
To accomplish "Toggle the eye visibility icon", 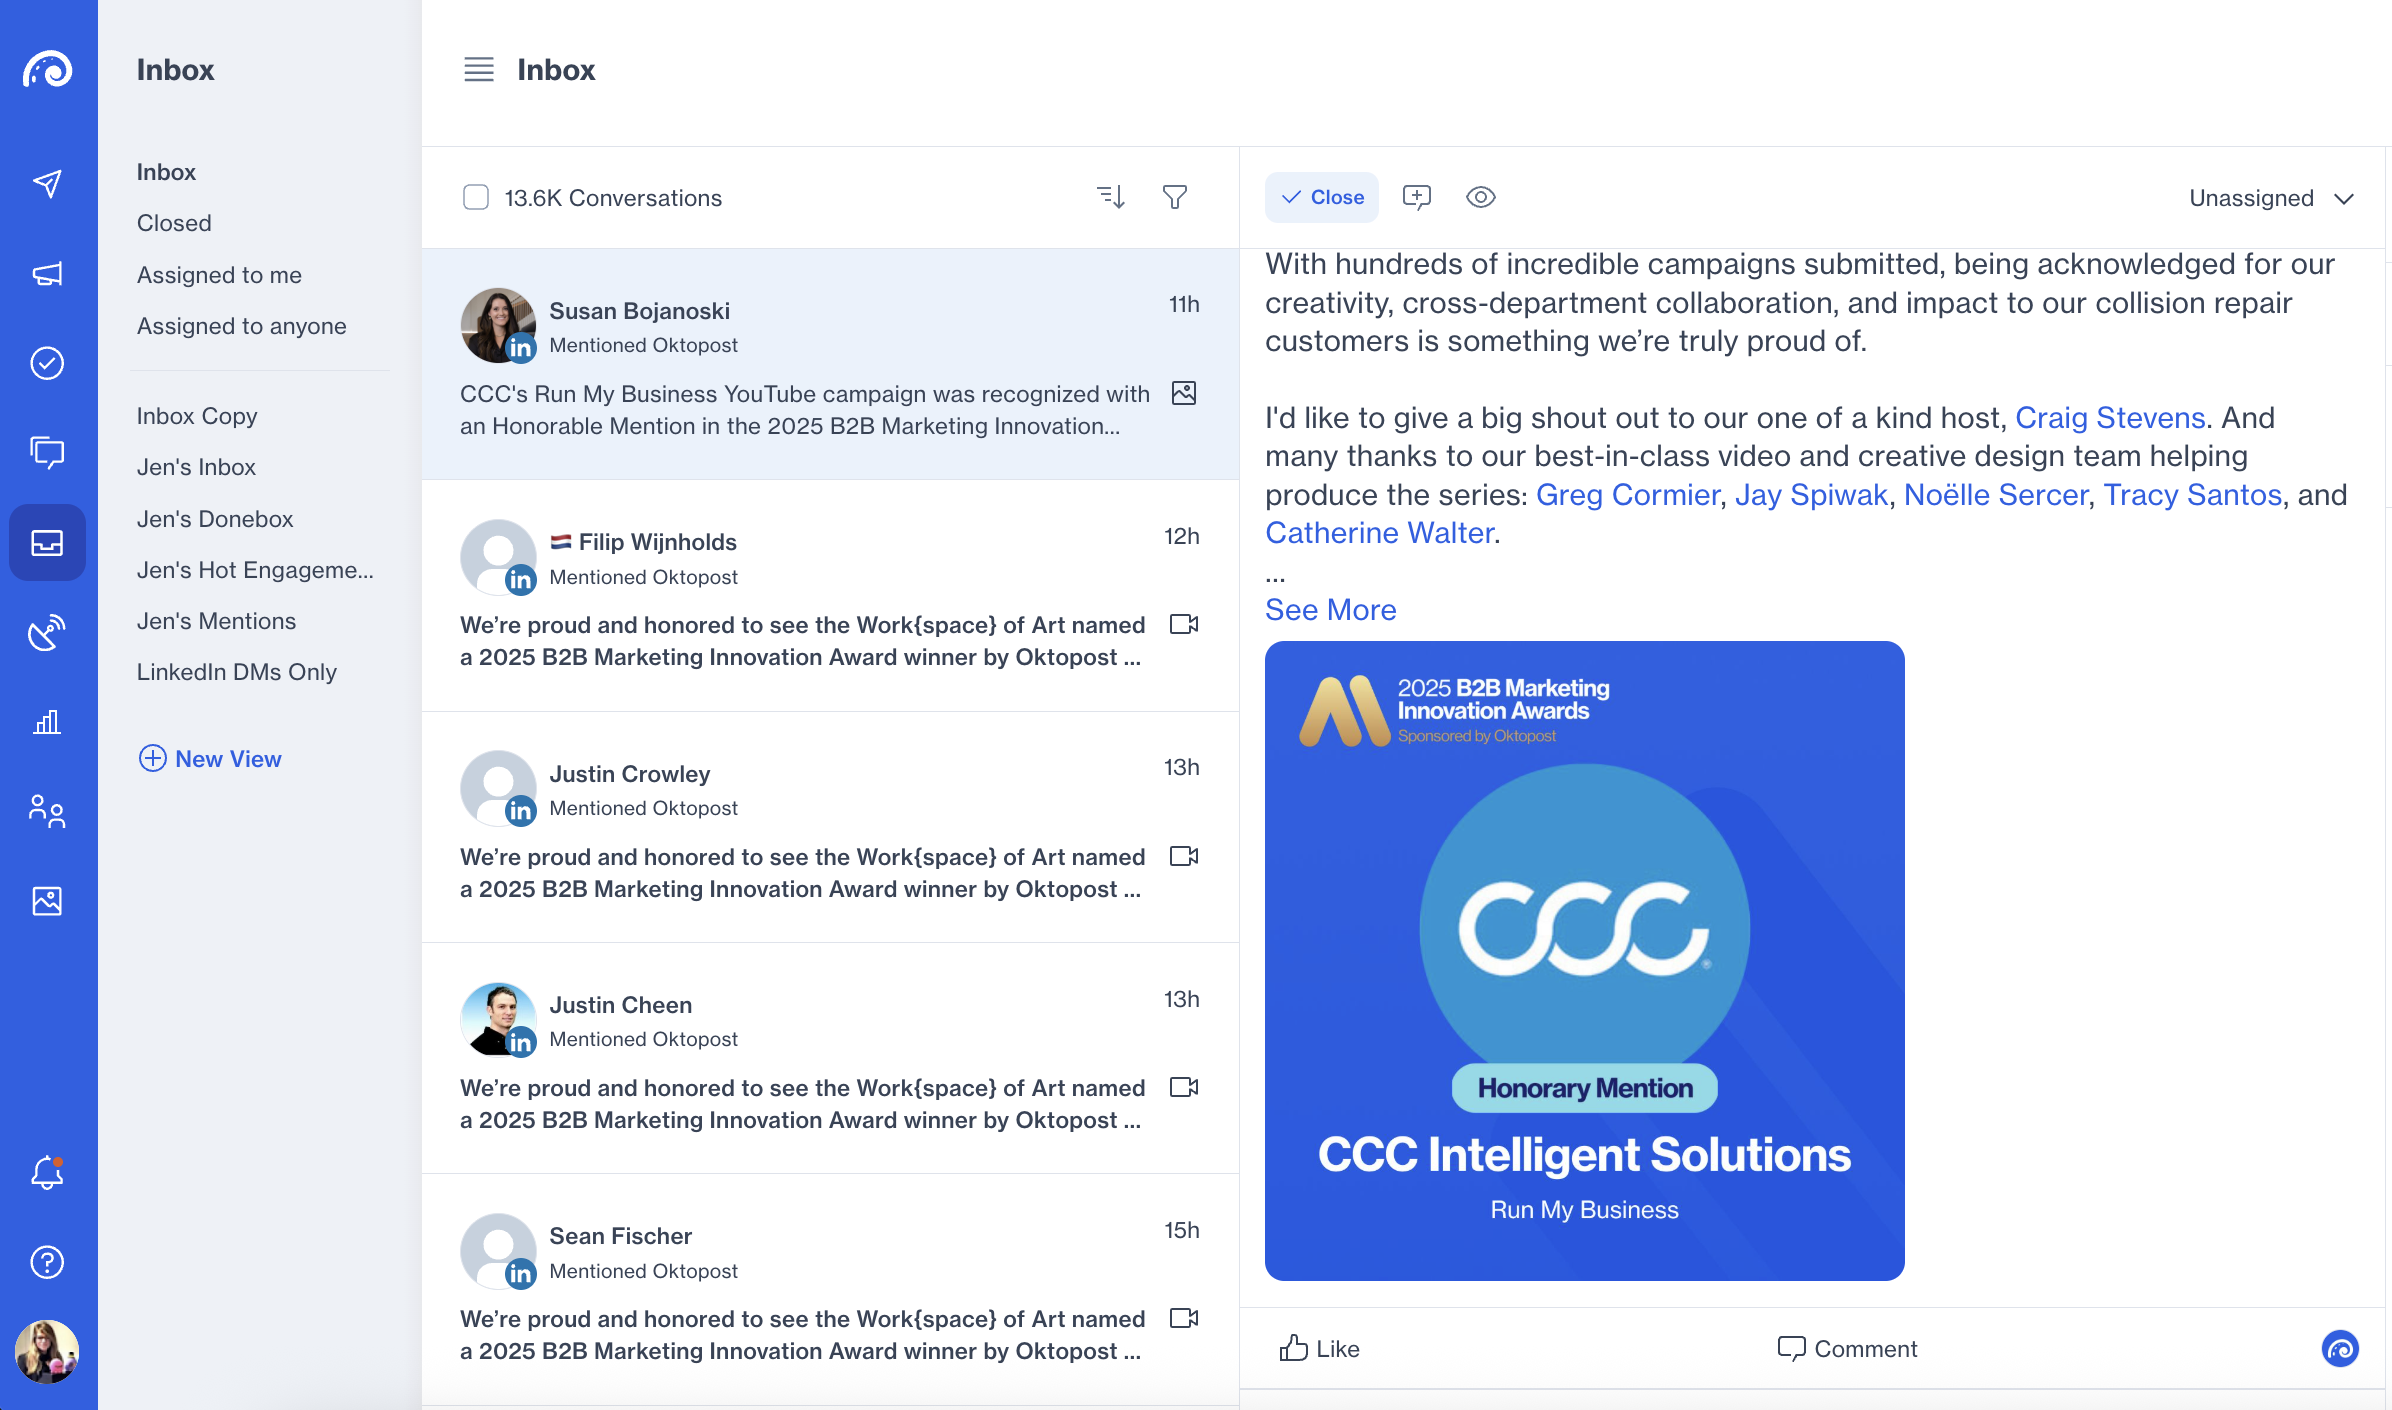I will 1481,197.
